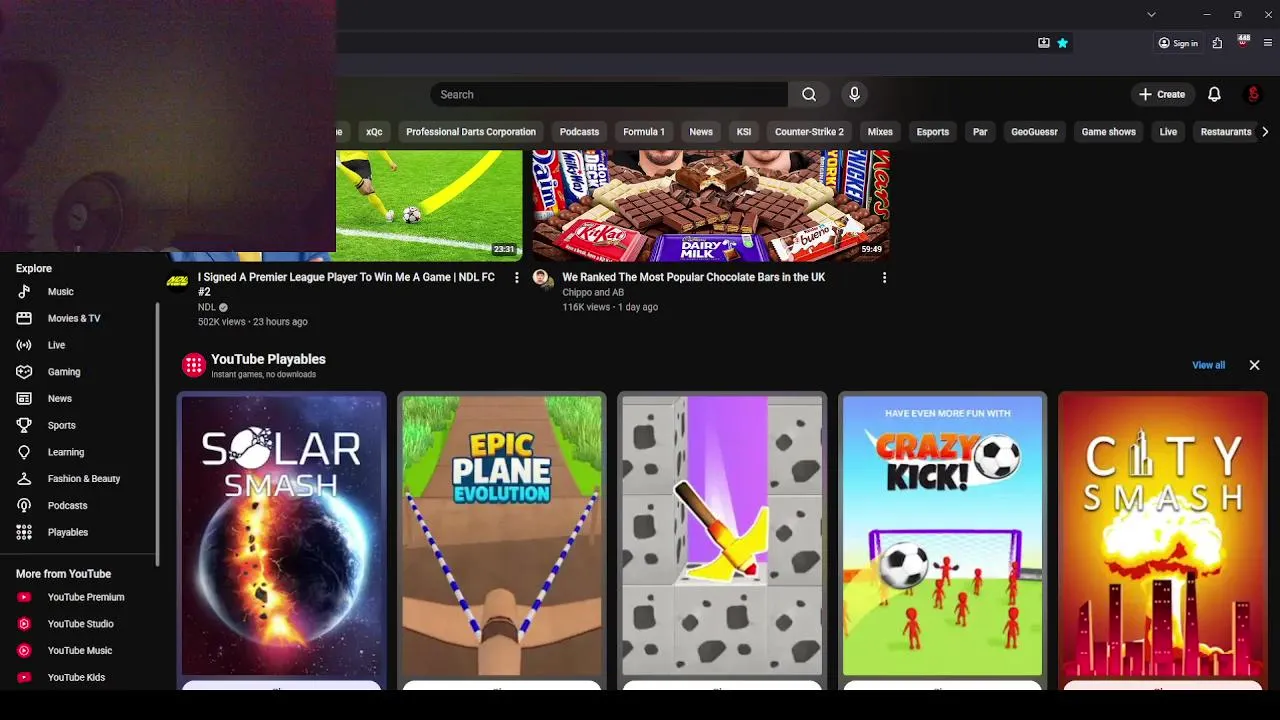Open Movies & TV sidebar icon
Screen dimensions: 1280x720
pyautogui.click(x=25, y=318)
